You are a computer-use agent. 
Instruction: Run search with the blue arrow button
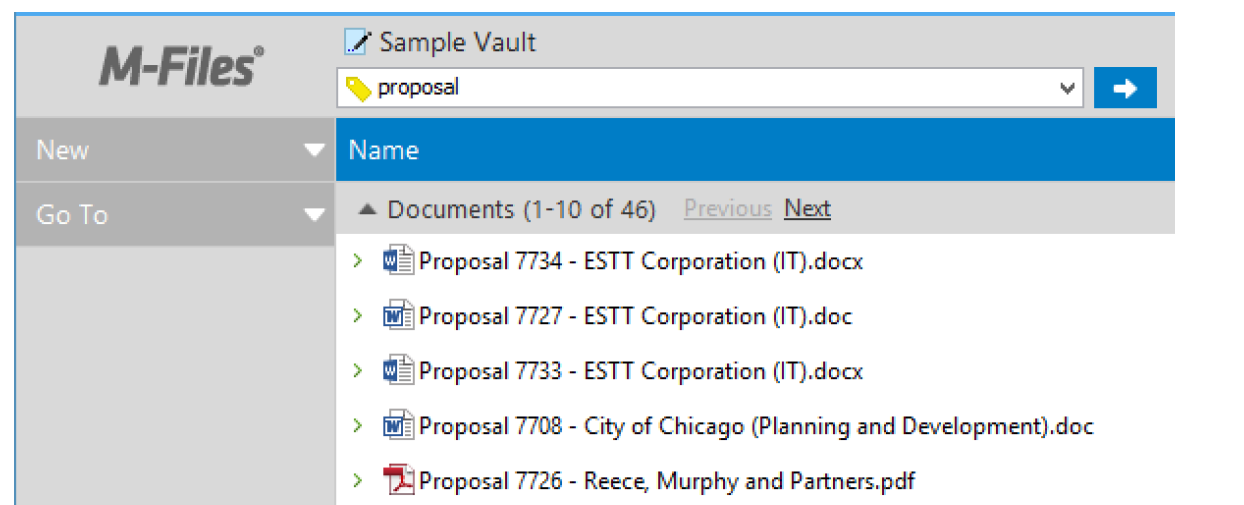click(1125, 88)
